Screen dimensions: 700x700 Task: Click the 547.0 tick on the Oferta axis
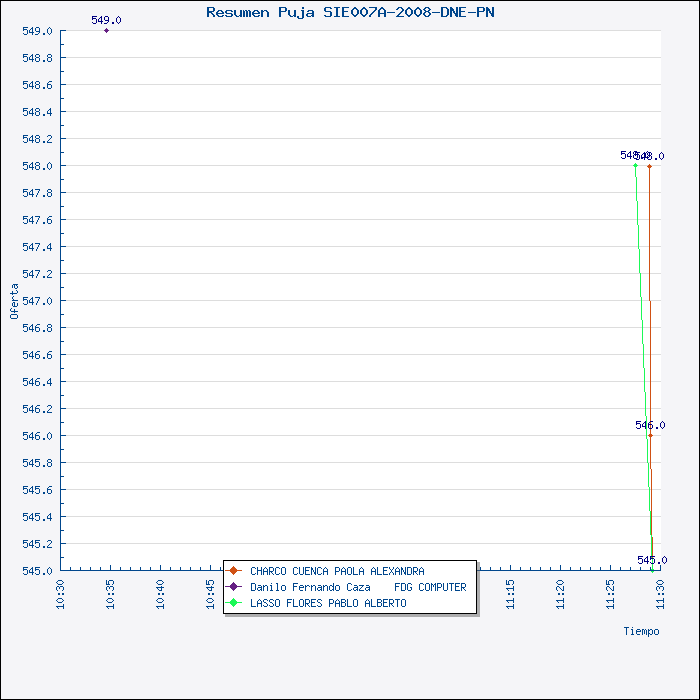tap(37, 301)
